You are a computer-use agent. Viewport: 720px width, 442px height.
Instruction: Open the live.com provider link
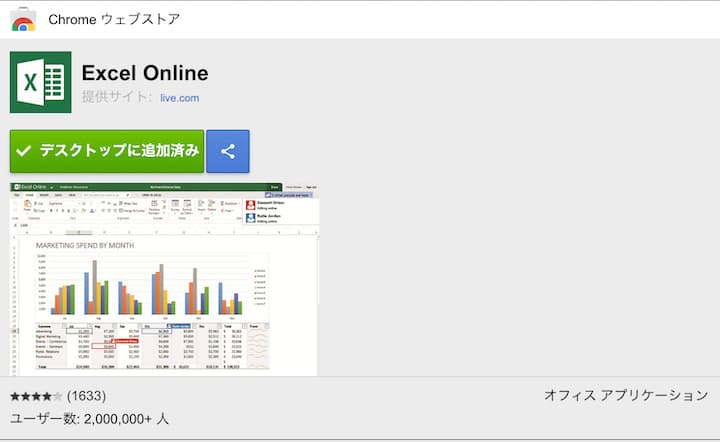[180, 98]
